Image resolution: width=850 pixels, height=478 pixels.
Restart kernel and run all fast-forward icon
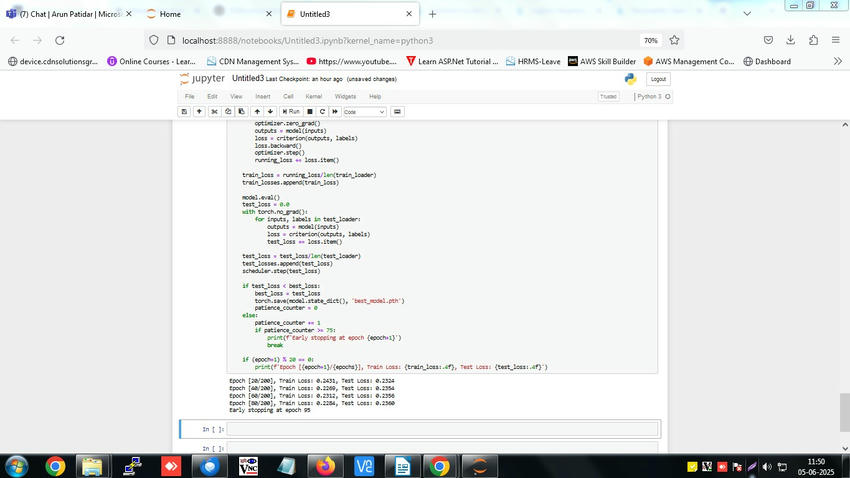335,112
